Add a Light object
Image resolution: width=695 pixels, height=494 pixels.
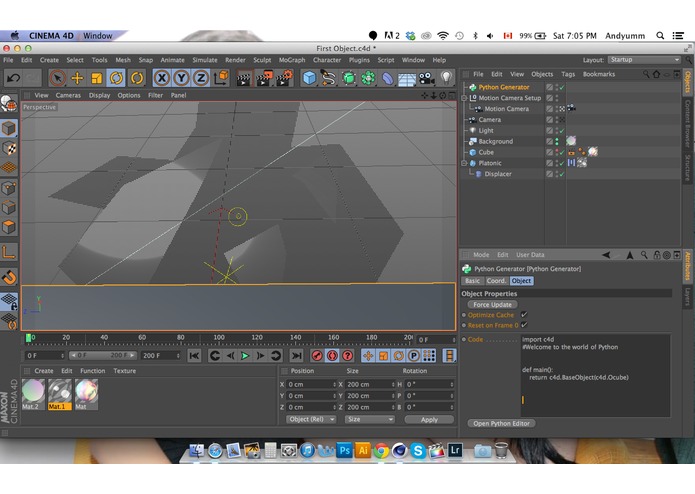coord(446,78)
